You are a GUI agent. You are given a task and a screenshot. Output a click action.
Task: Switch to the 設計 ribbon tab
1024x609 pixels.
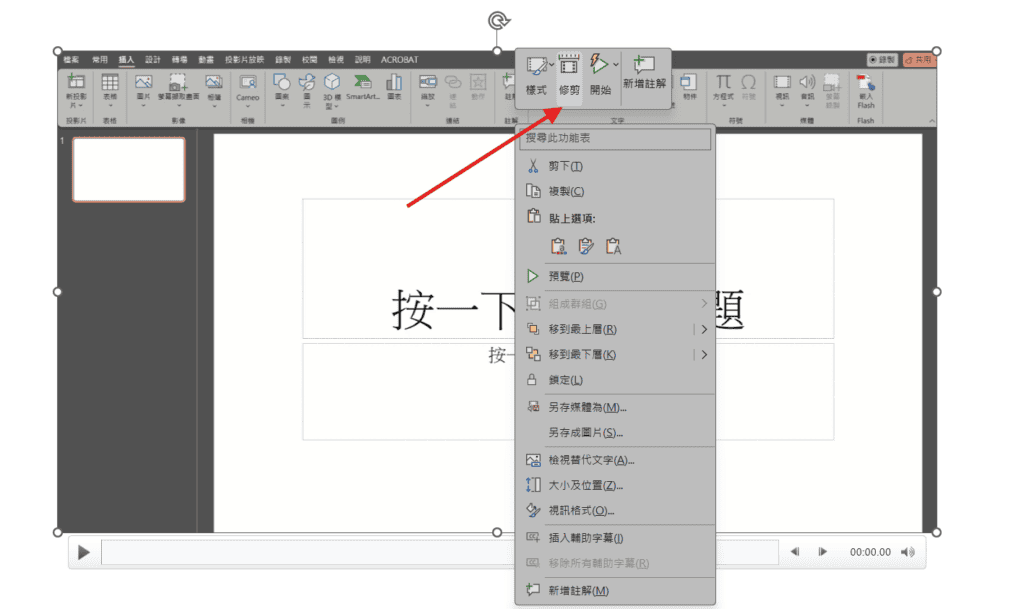click(153, 59)
